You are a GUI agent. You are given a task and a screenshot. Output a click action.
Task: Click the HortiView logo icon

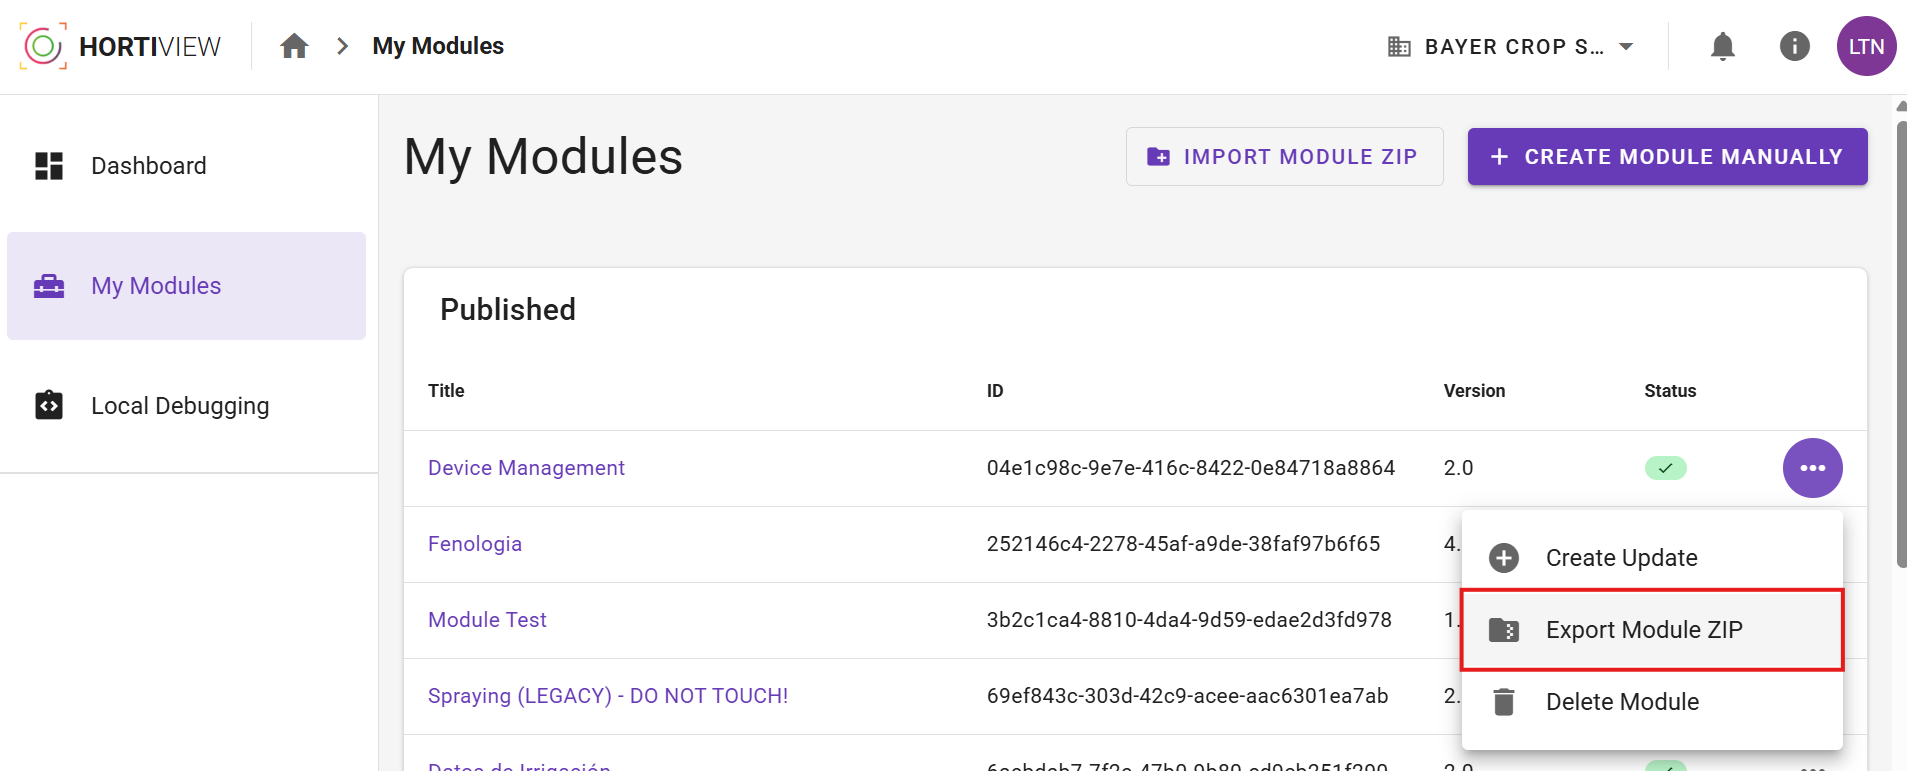coord(43,46)
